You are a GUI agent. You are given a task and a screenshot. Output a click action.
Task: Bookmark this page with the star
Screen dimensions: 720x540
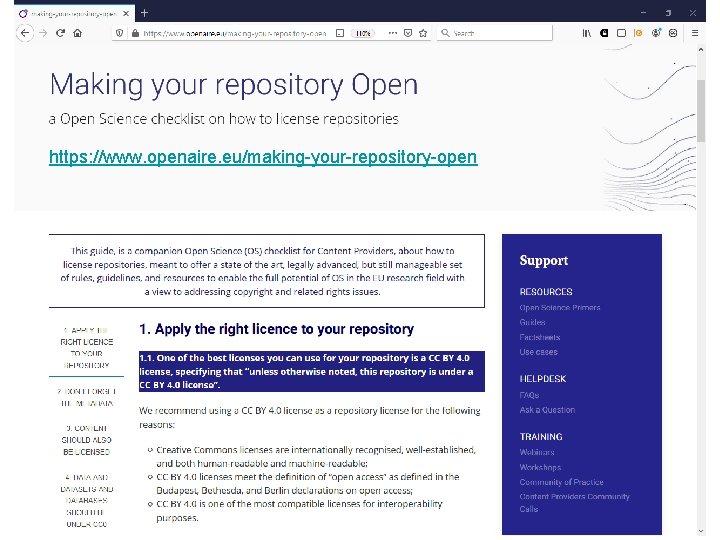[x=423, y=33]
